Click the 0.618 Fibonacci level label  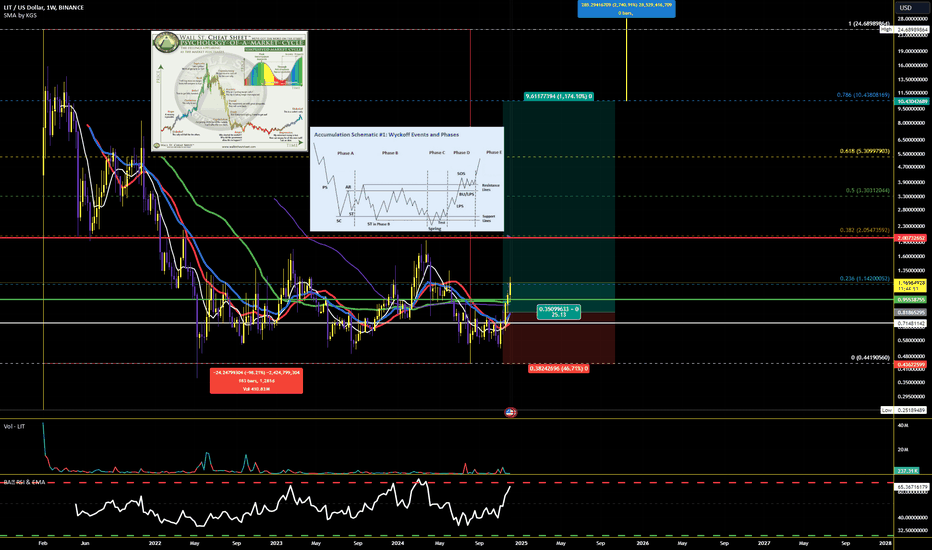click(865, 151)
